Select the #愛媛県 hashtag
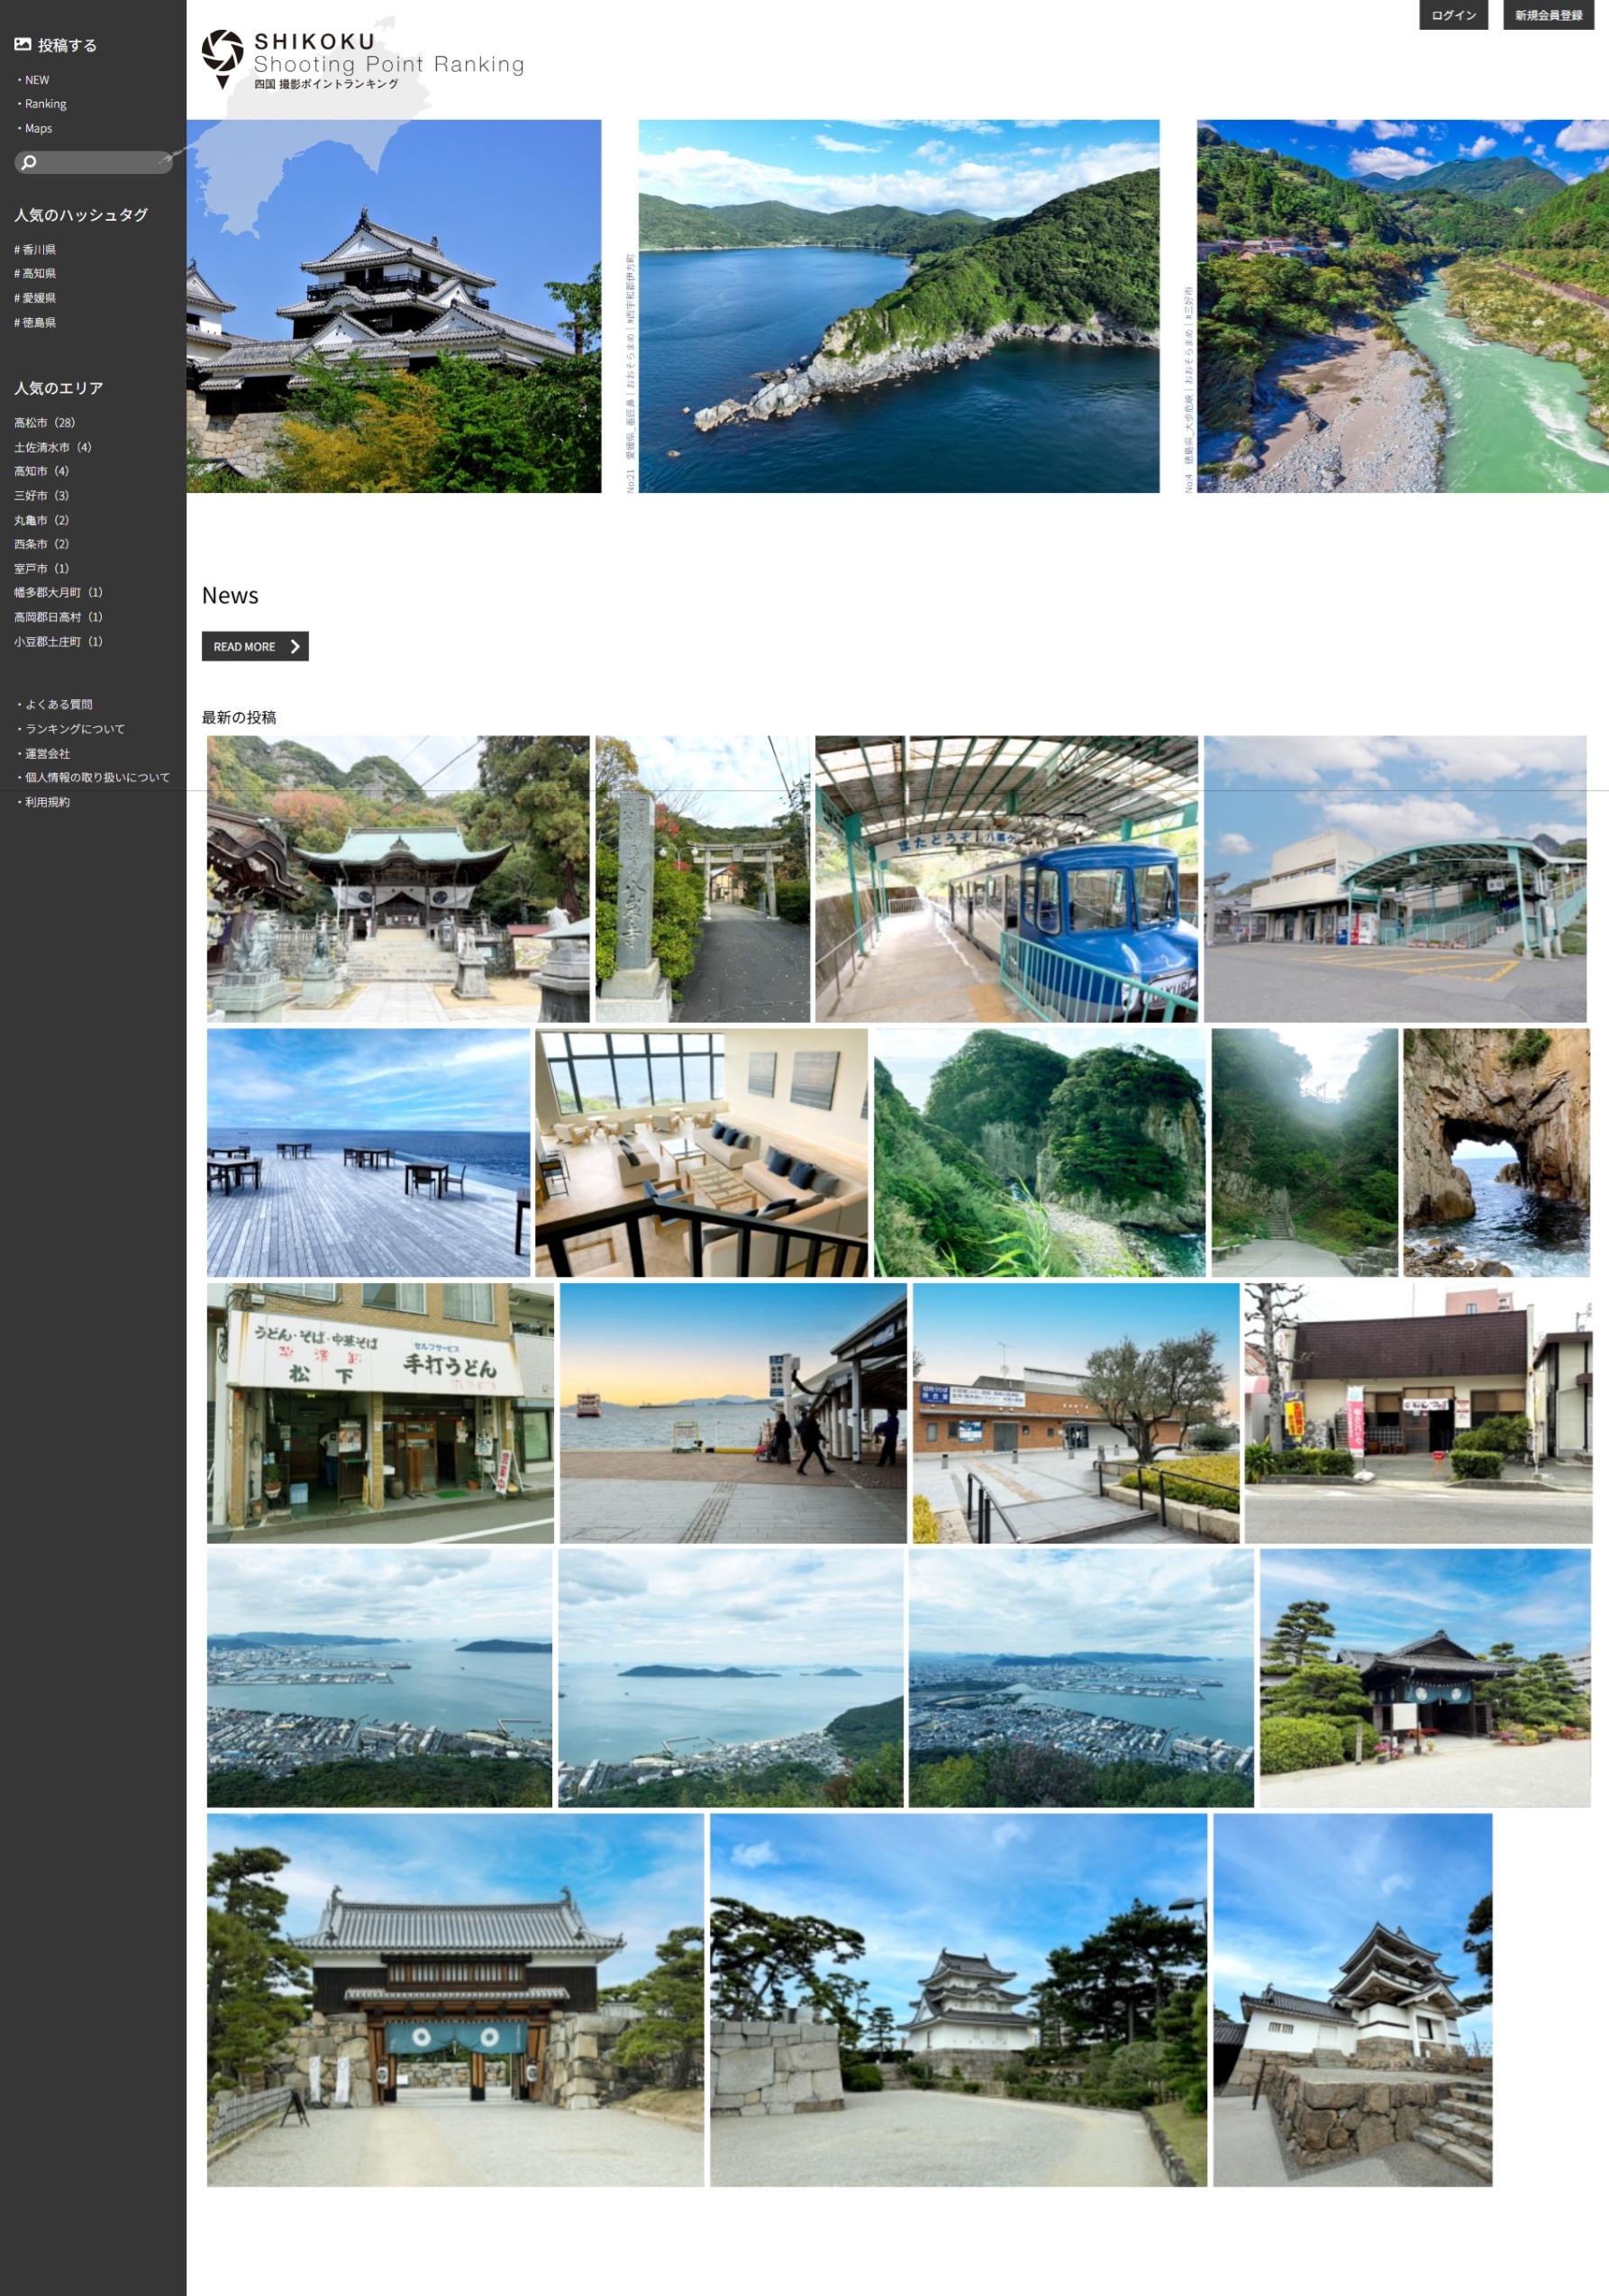This screenshot has width=1609, height=2296. pyautogui.click(x=35, y=298)
